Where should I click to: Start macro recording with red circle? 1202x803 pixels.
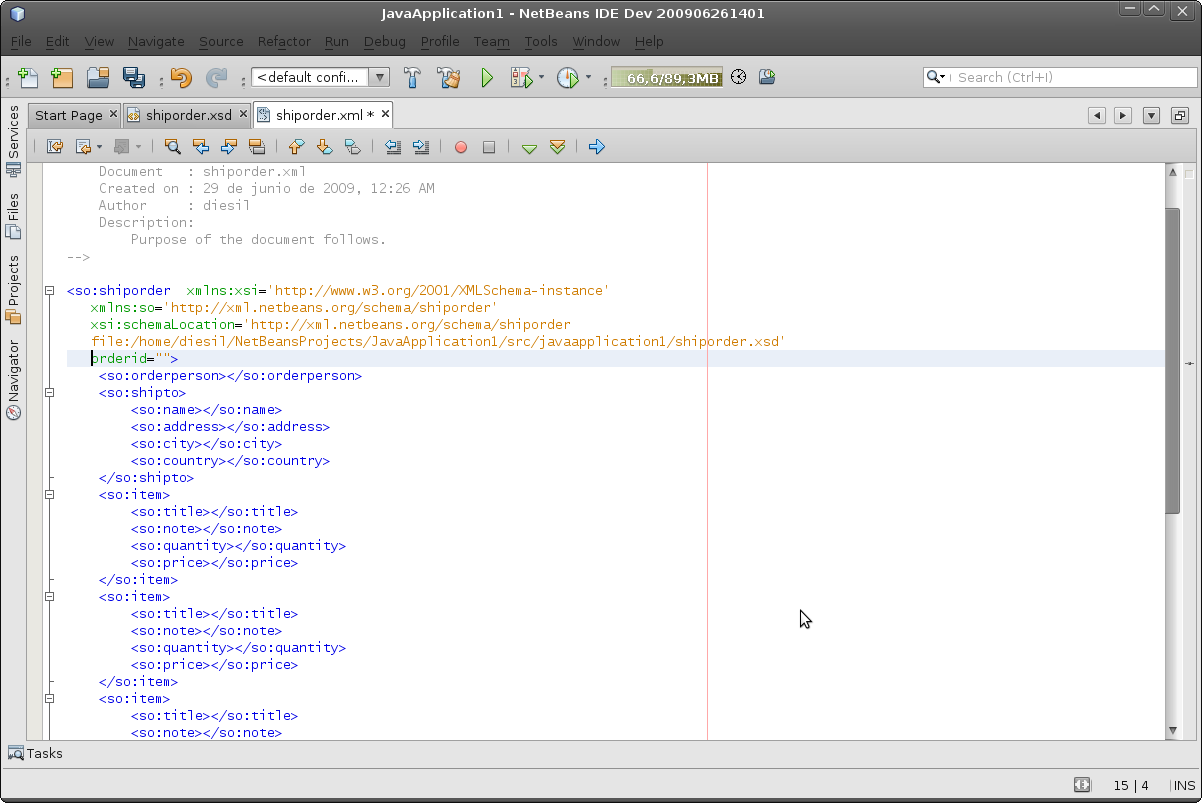pyautogui.click(x=461, y=147)
